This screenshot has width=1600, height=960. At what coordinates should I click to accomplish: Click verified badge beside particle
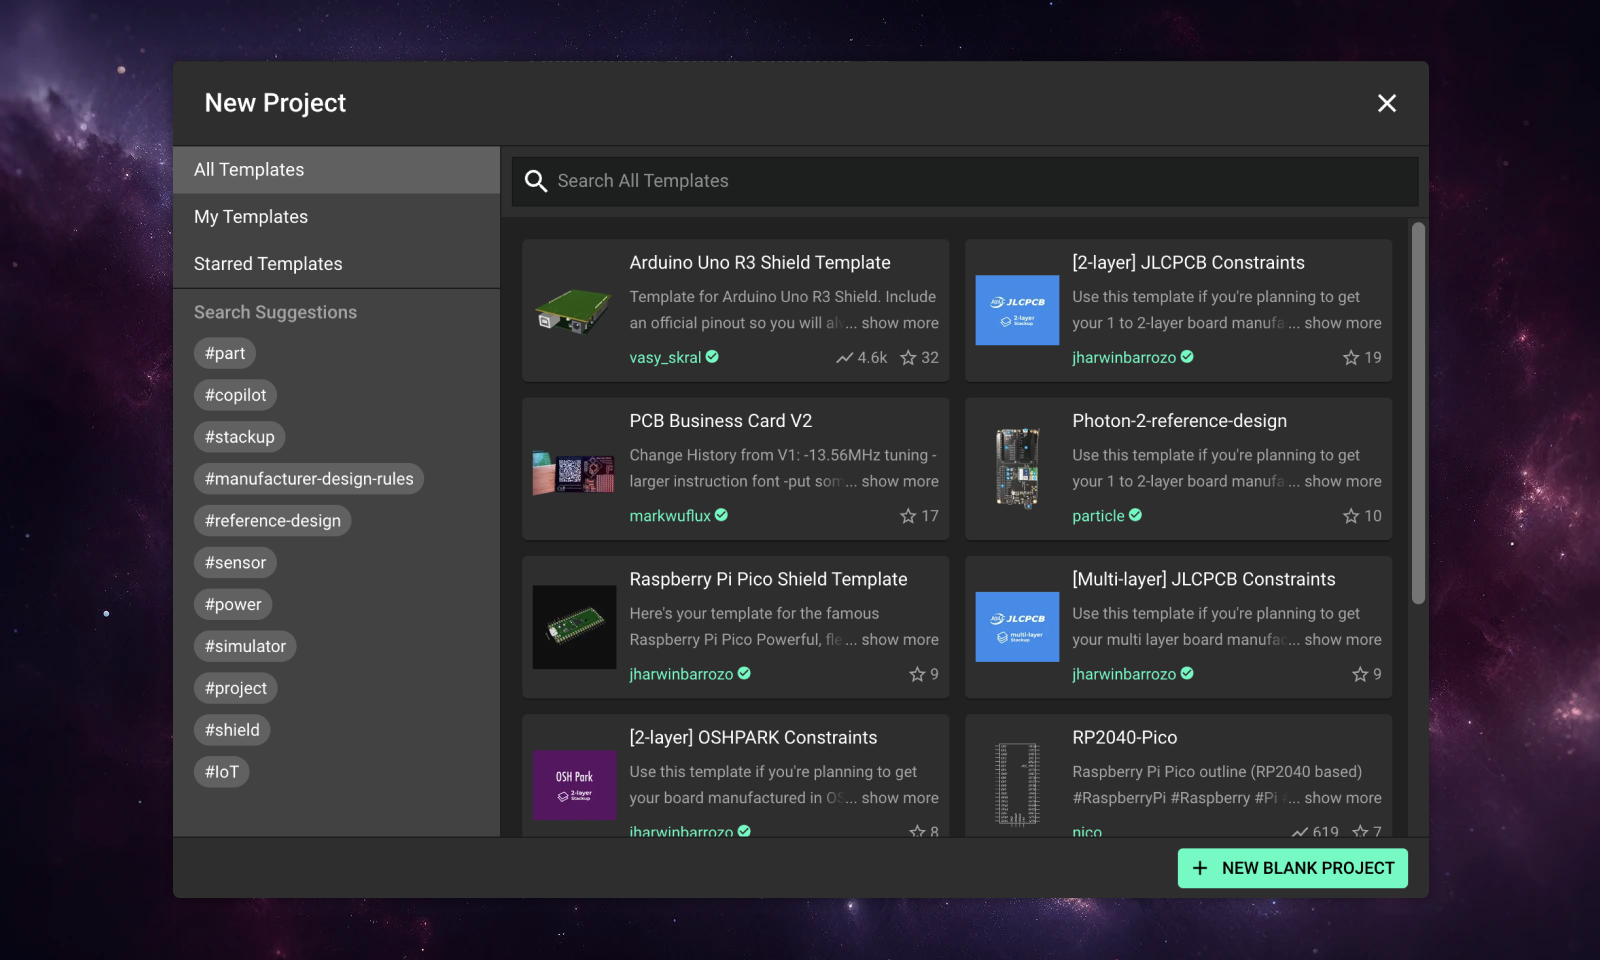1135,515
